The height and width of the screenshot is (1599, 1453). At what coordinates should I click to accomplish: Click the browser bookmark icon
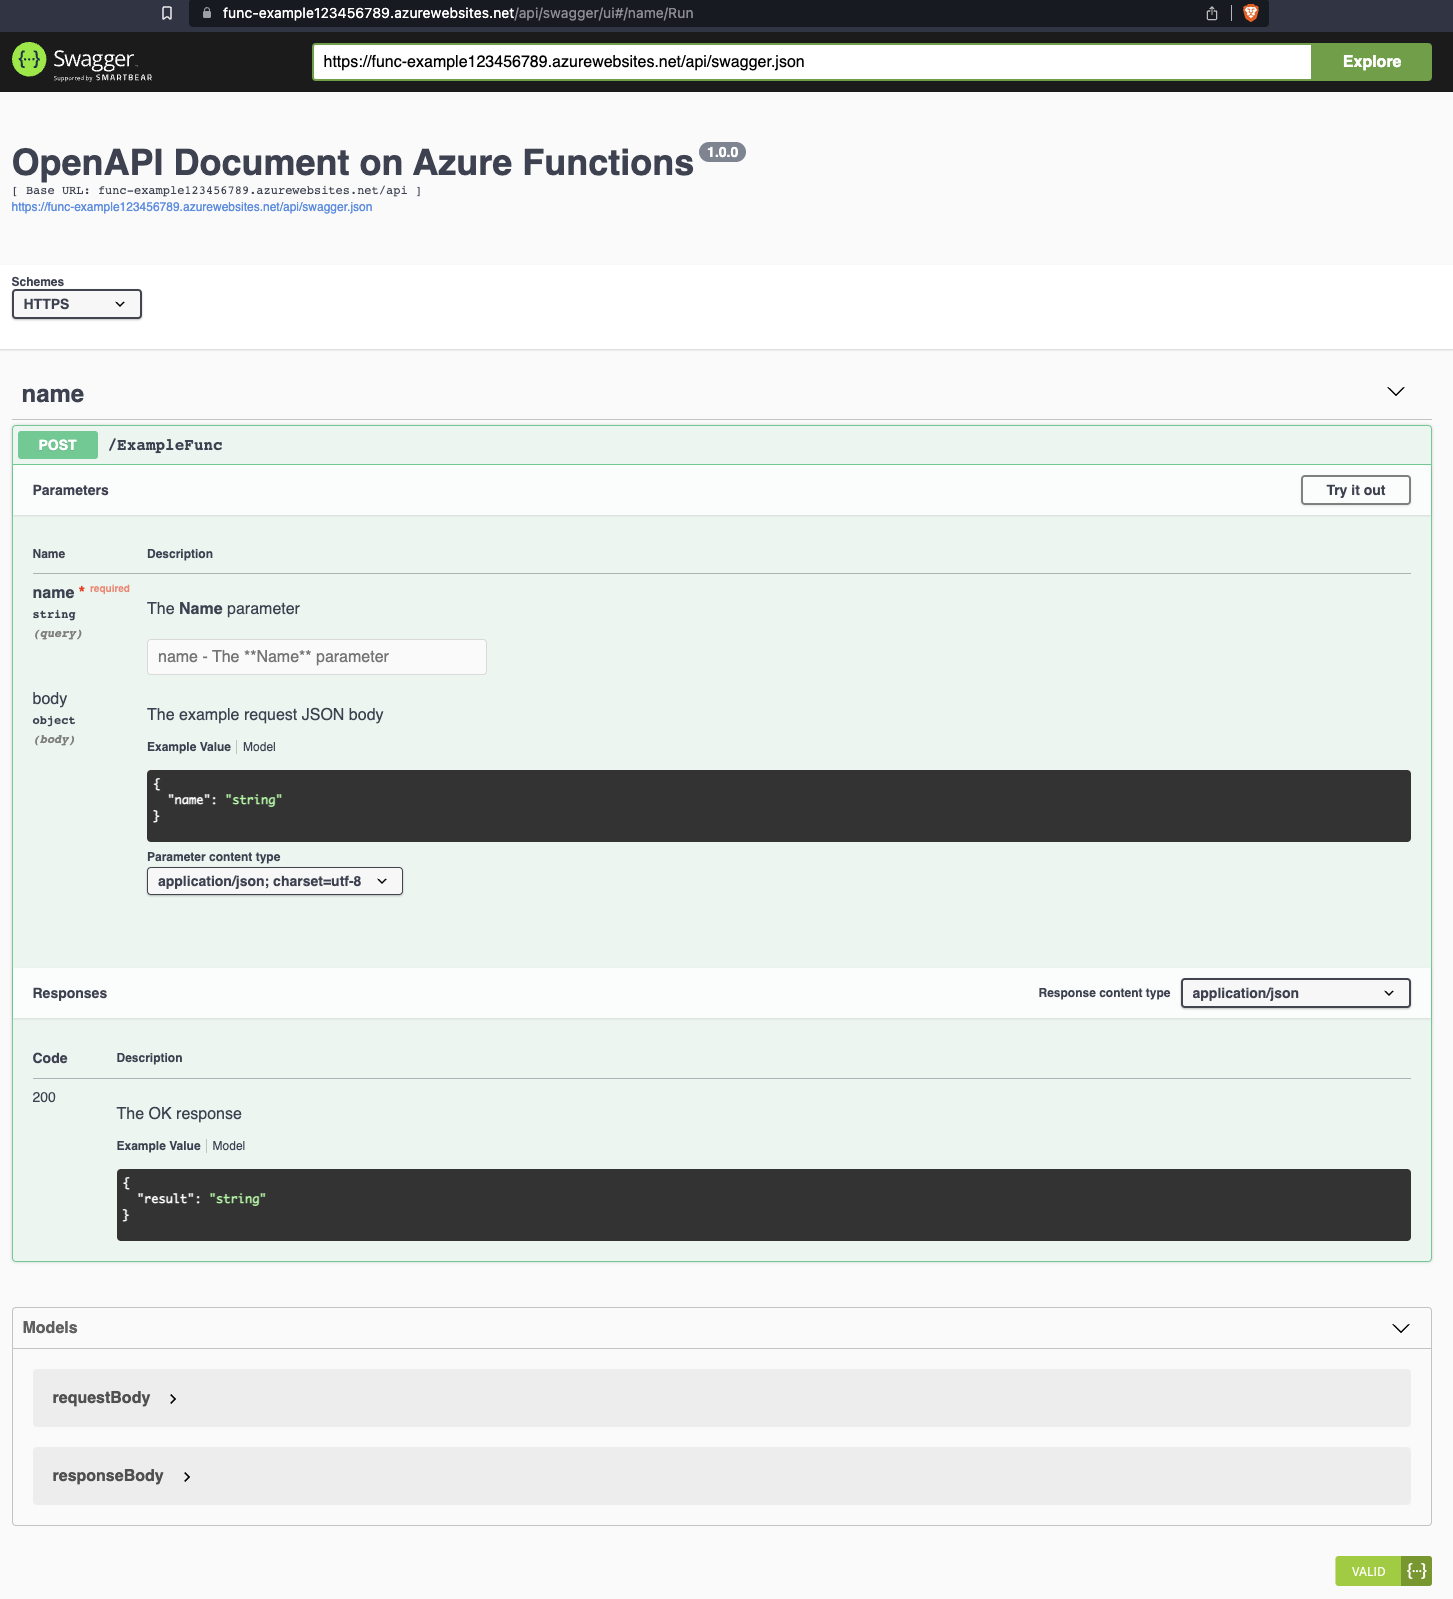tap(167, 13)
